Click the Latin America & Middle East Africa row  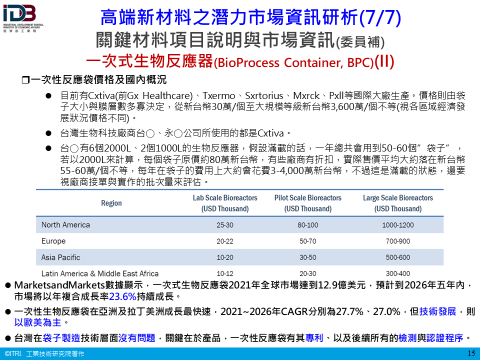tap(240, 273)
